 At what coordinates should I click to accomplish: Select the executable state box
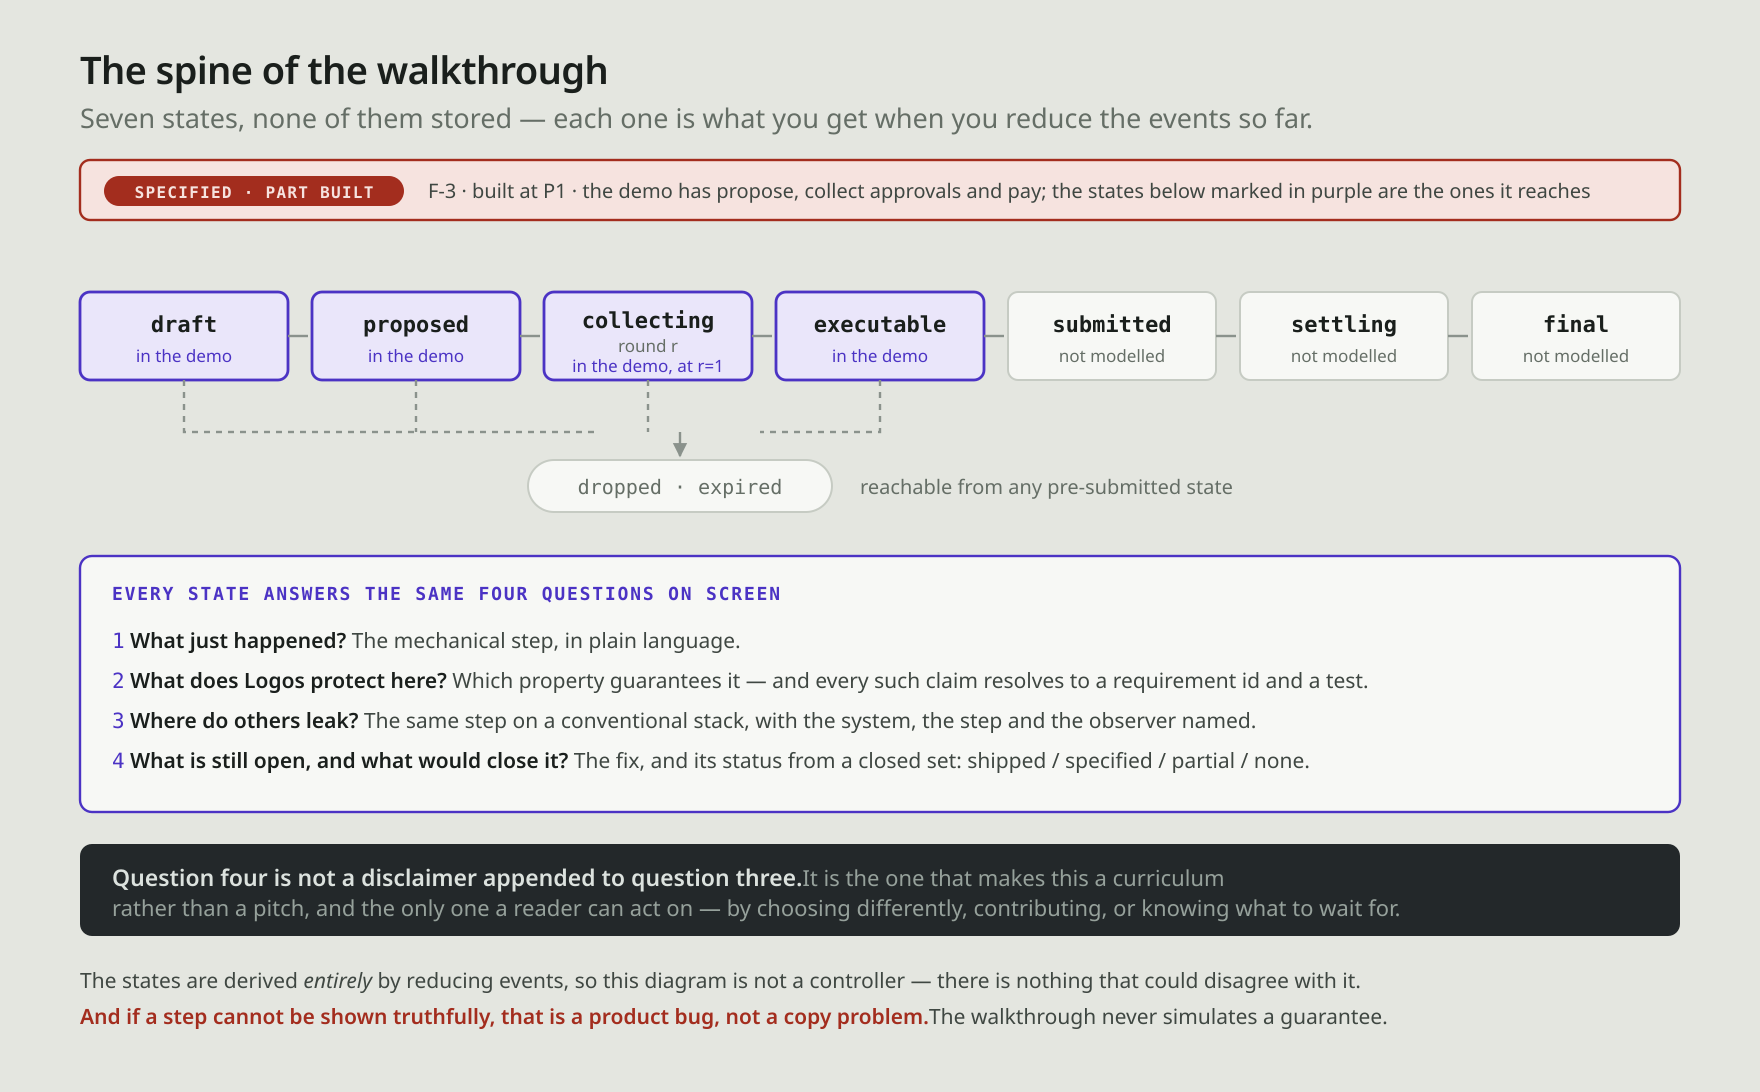click(x=880, y=336)
